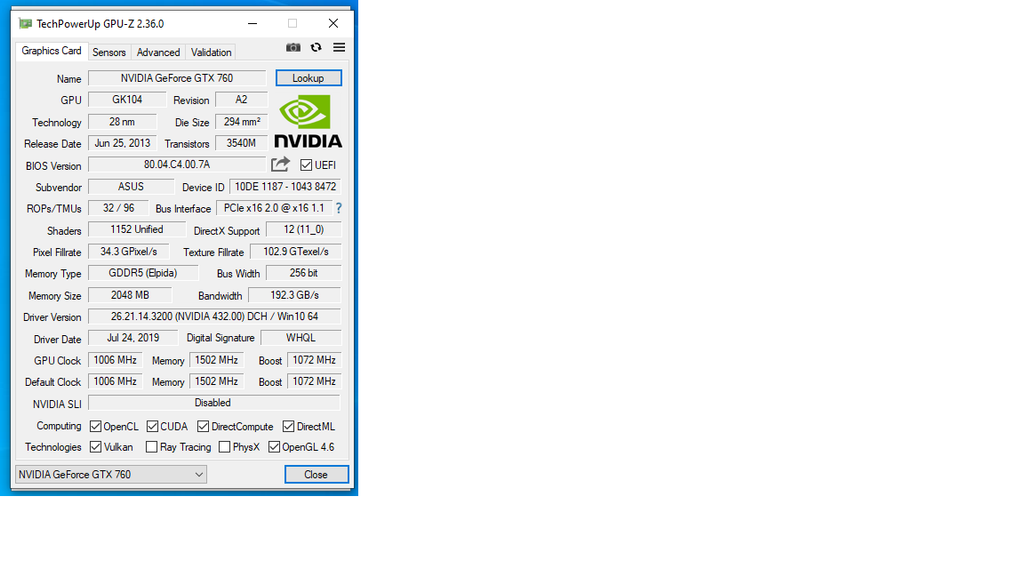The height and width of the screenshot is (576, 1024).
Task: Click the Digital Signature field WHQL
Action: tap(300, 338)
